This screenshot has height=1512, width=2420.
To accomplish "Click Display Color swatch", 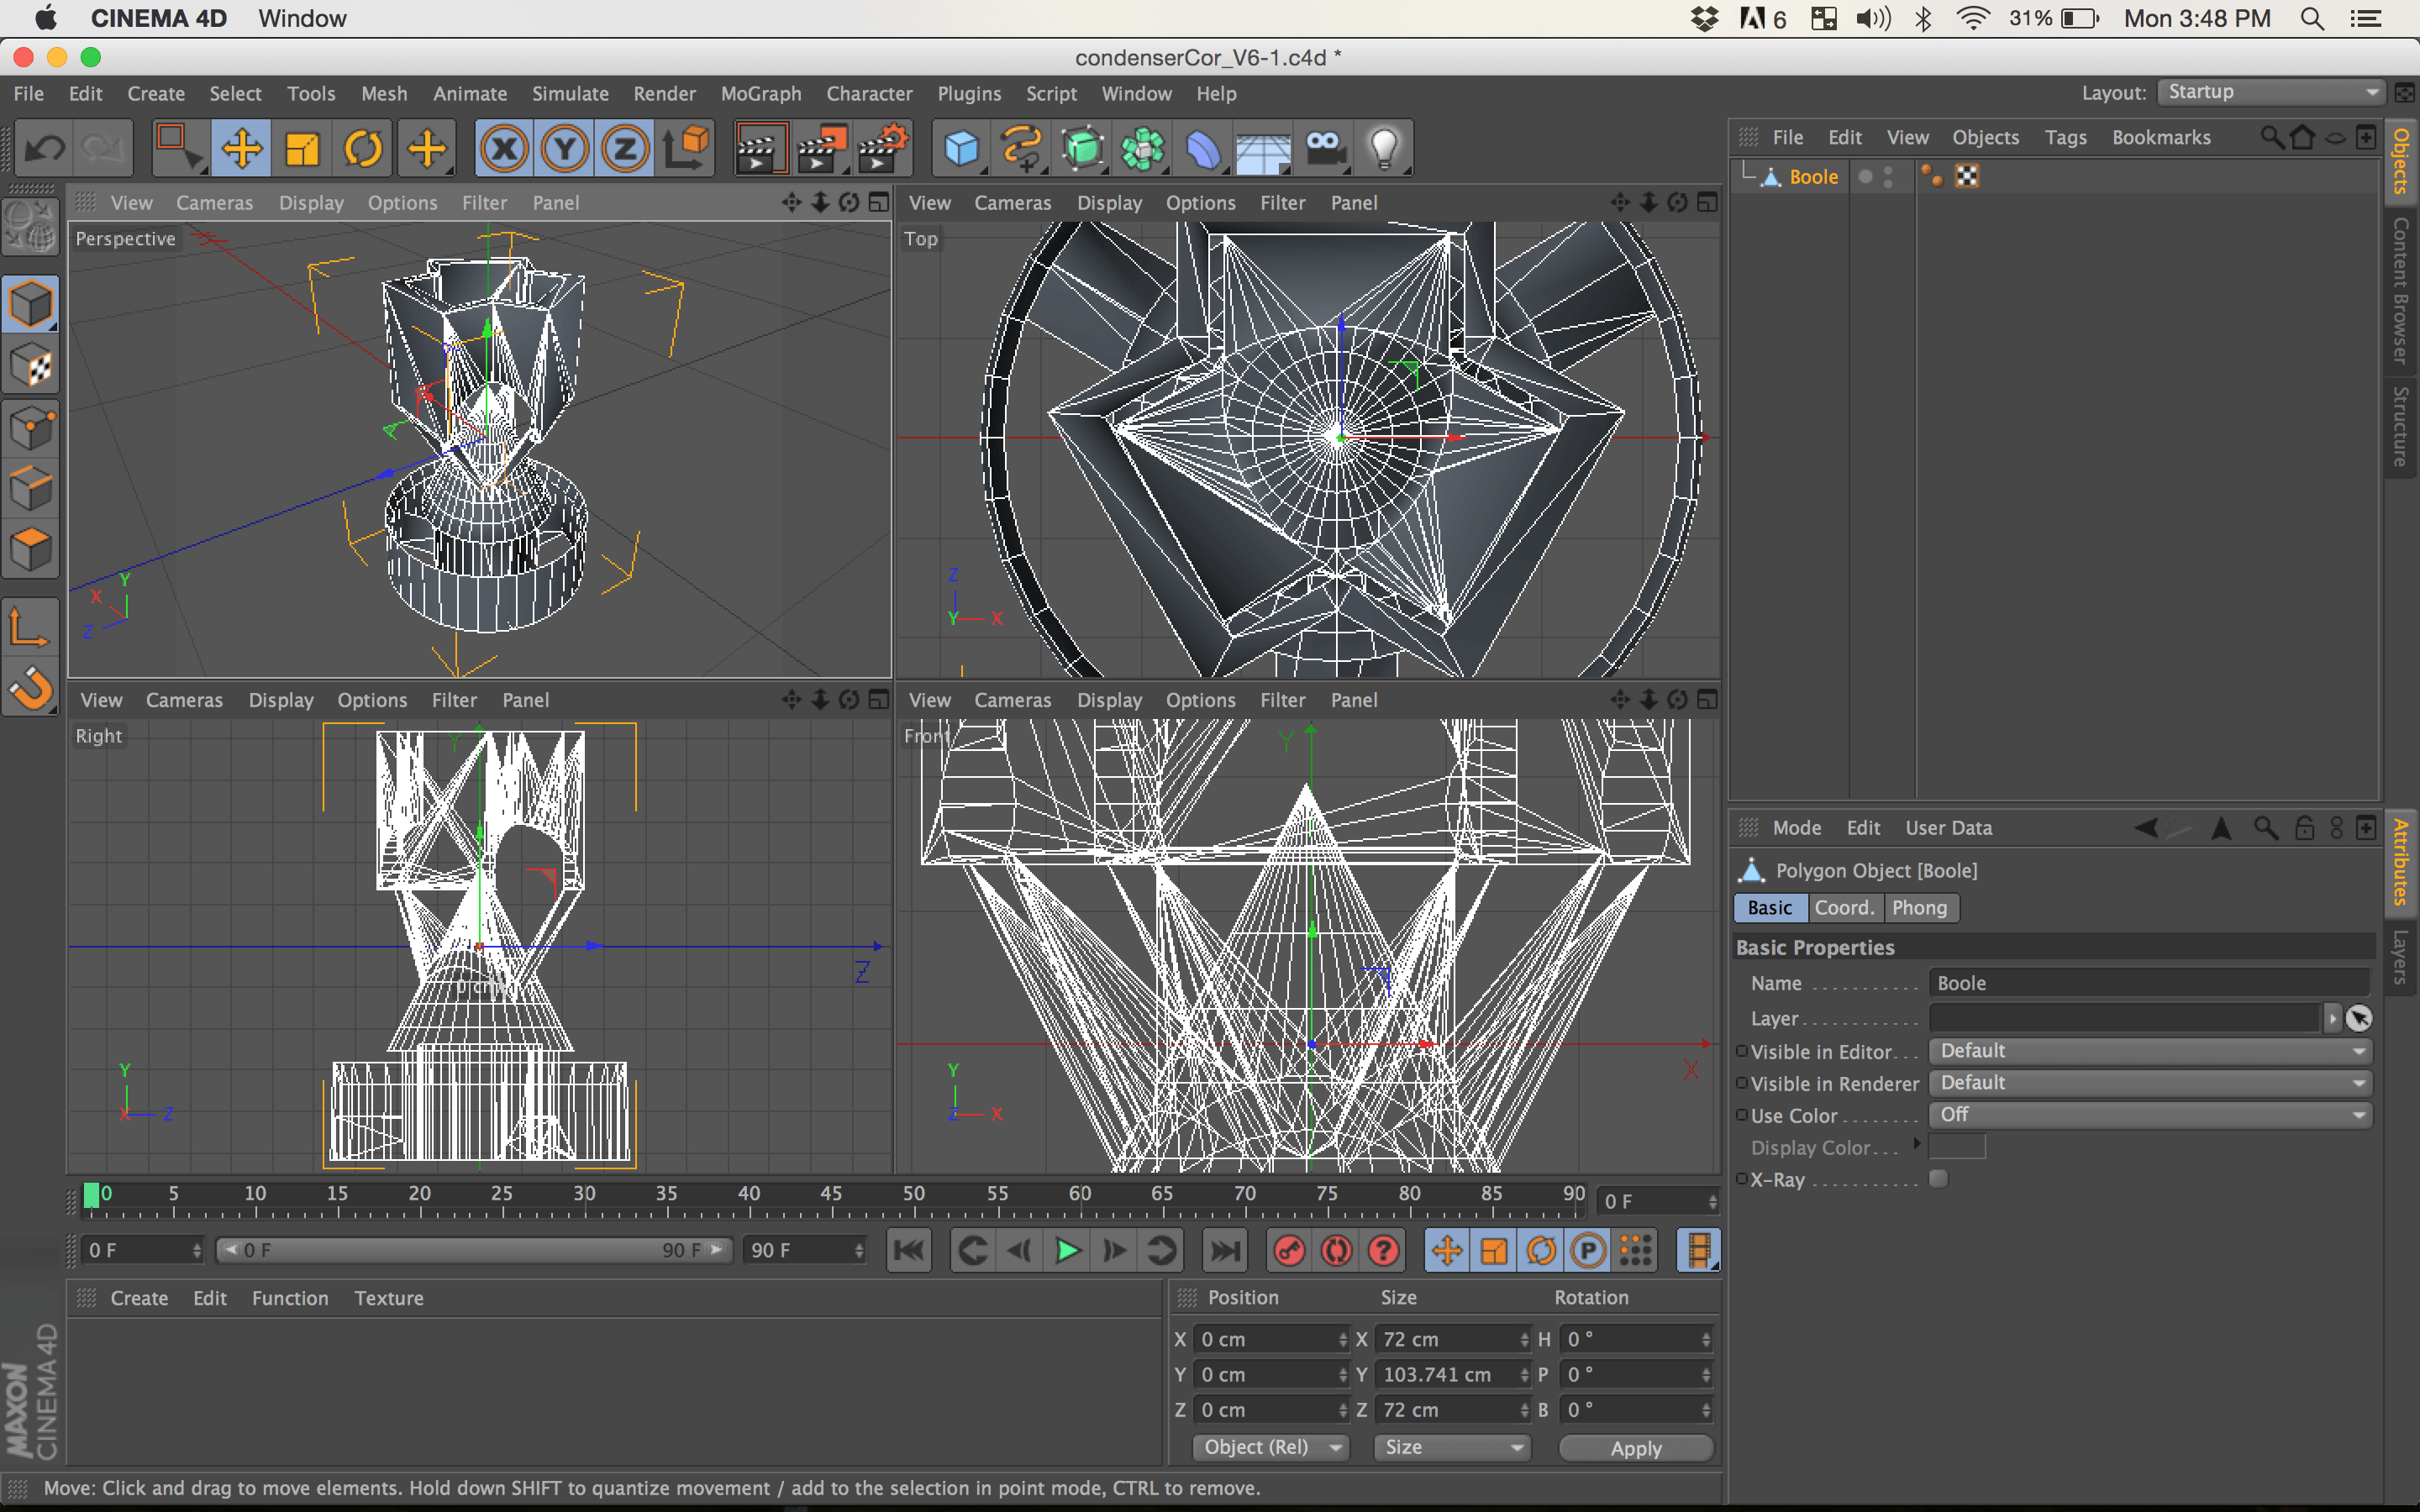I will click(1957, 1147).
